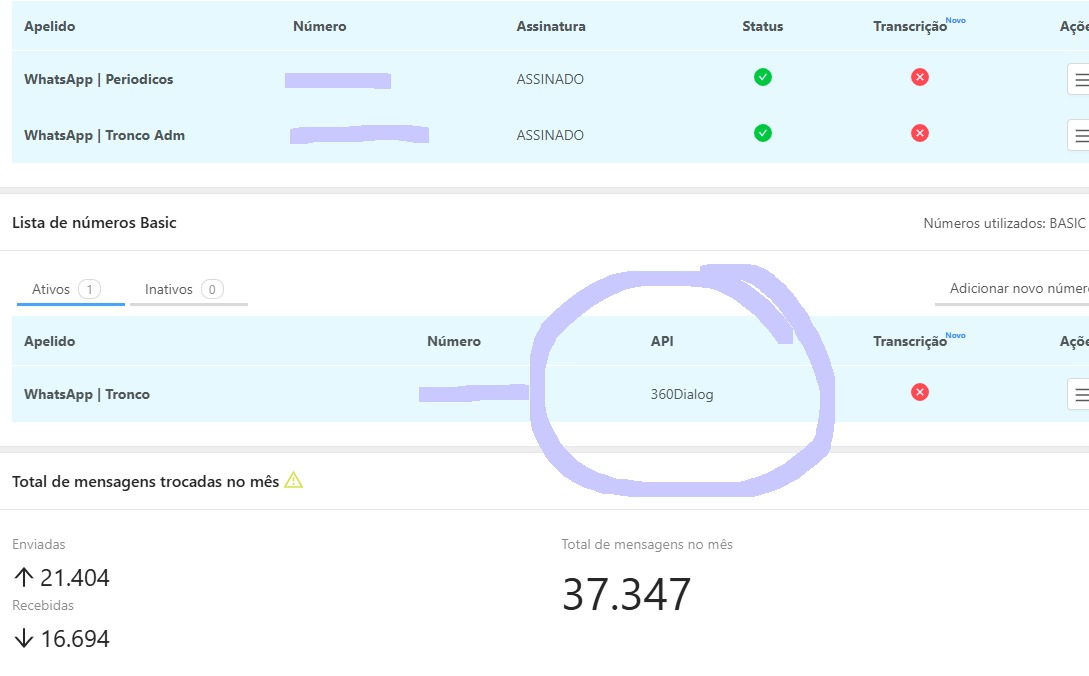The width and height of the screenshot is (1089, 676).
Task: Open the actions menu for WhatsApp | Tronco Adm
Action: tap(1079, 134)
